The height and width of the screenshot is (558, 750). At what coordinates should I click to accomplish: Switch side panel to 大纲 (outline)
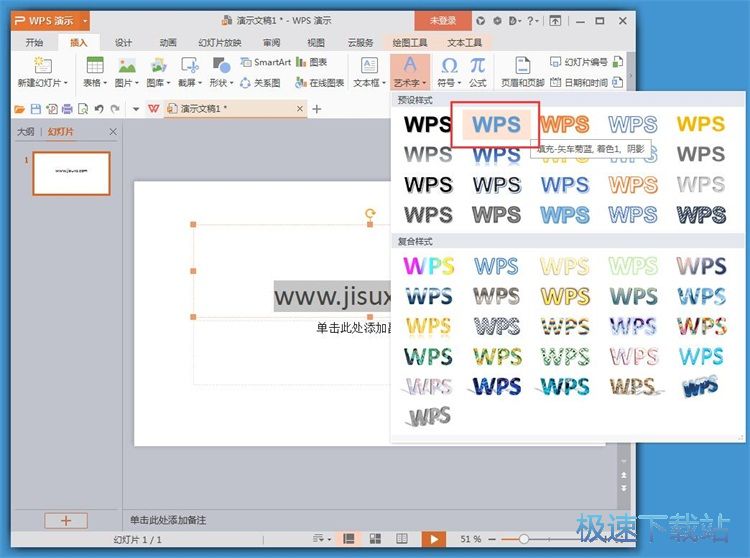point(25,132)
